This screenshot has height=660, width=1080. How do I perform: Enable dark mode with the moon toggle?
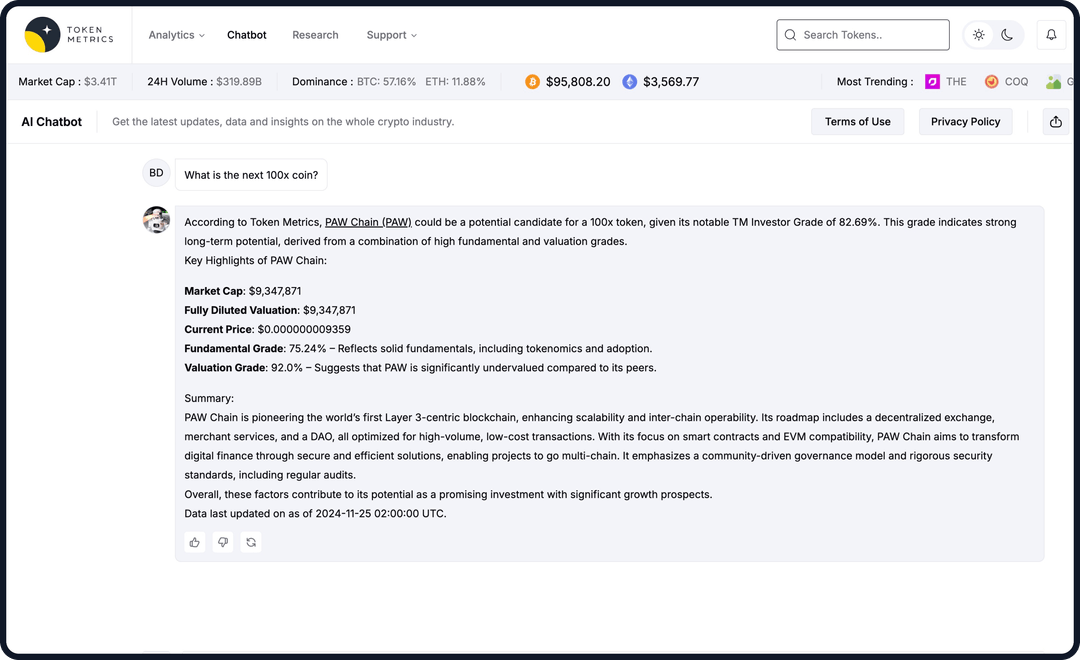click(x=1007, y=34)
